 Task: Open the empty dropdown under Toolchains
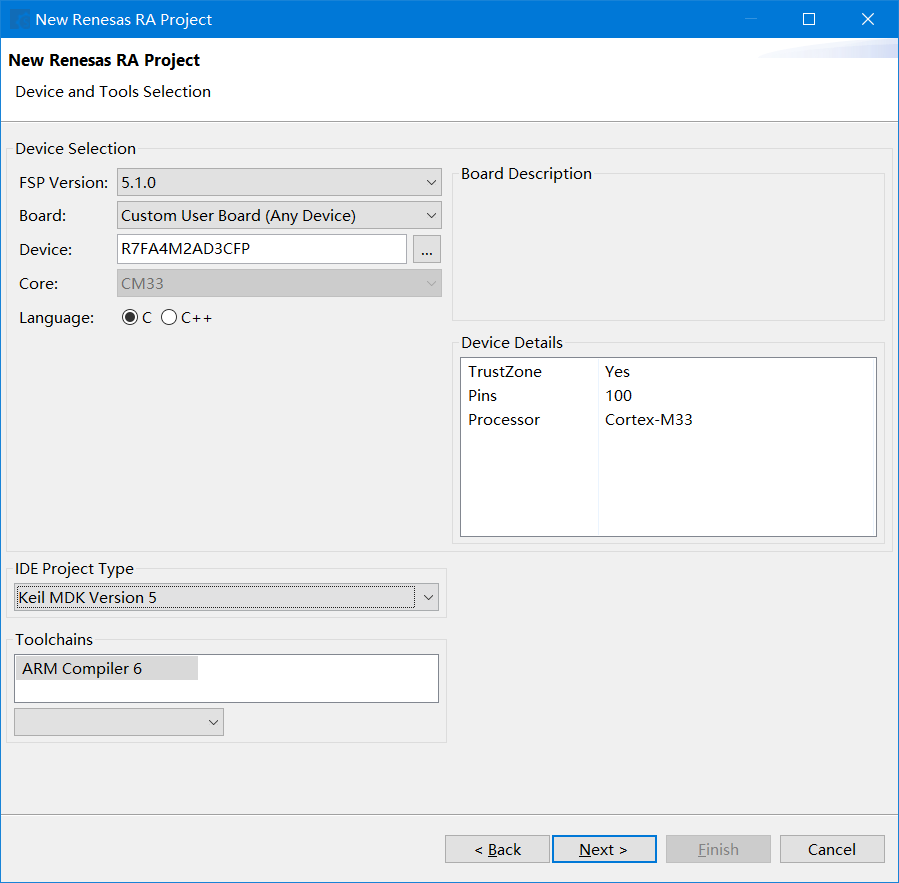tap(119, 722)
